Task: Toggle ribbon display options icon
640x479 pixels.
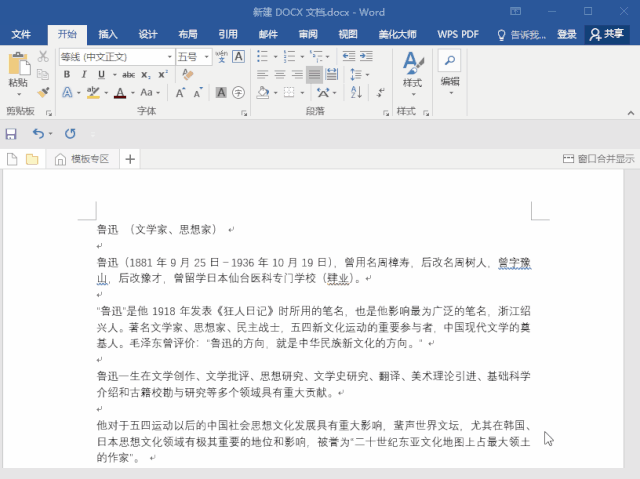Action: point(516,11)
